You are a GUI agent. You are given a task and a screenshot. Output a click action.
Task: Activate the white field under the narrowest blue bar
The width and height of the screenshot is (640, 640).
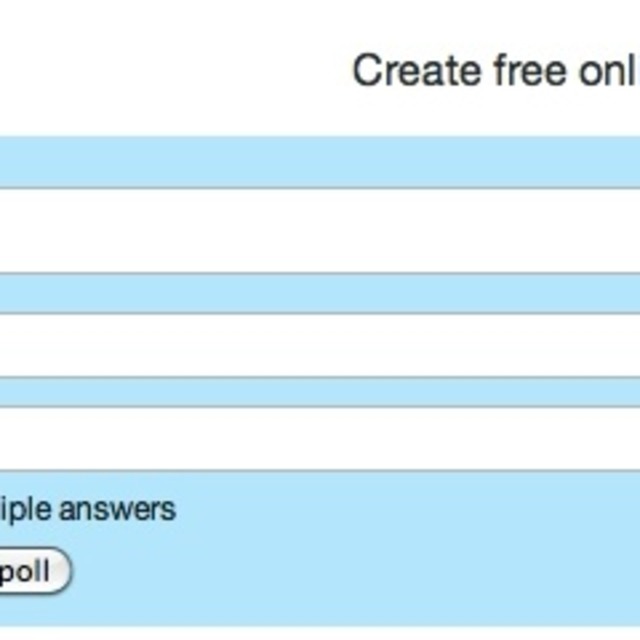320,438
